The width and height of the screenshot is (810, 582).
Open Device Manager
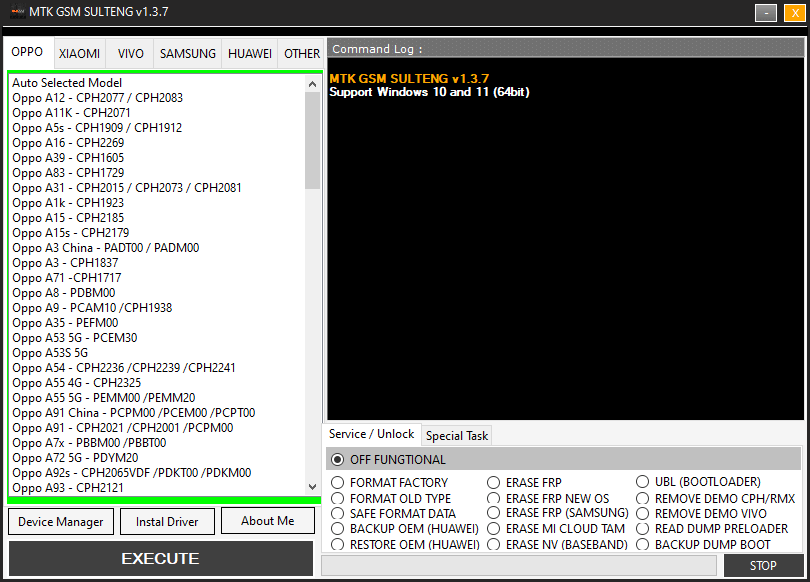click(60, 521)
